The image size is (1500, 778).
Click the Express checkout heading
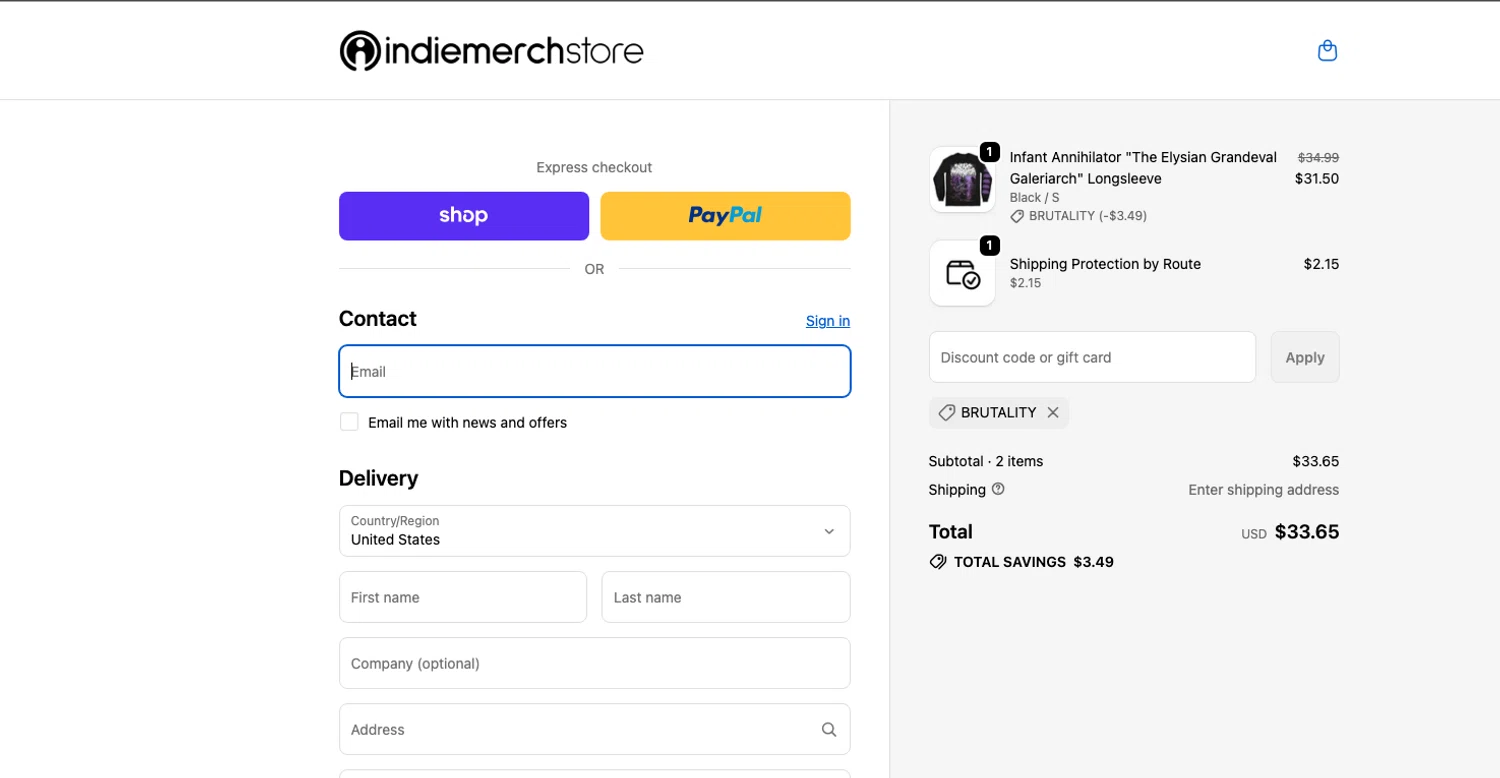594,167
